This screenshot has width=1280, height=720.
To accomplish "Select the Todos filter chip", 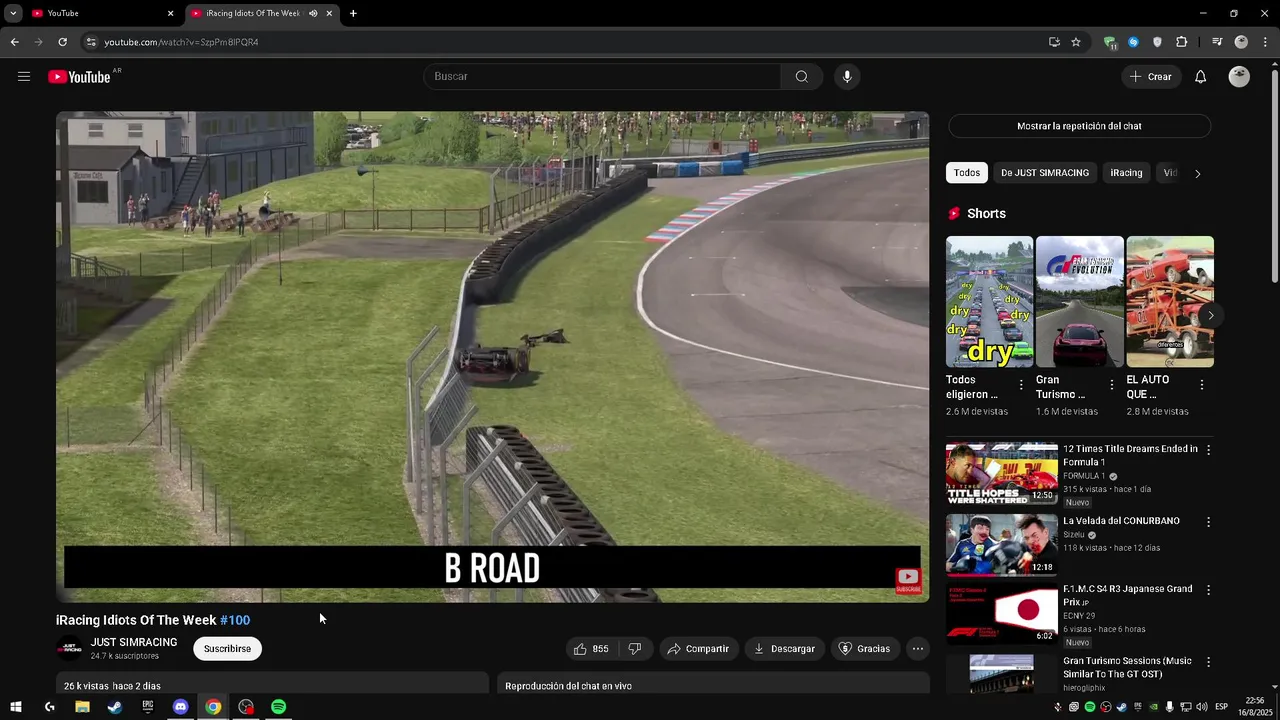I will 967,173.
